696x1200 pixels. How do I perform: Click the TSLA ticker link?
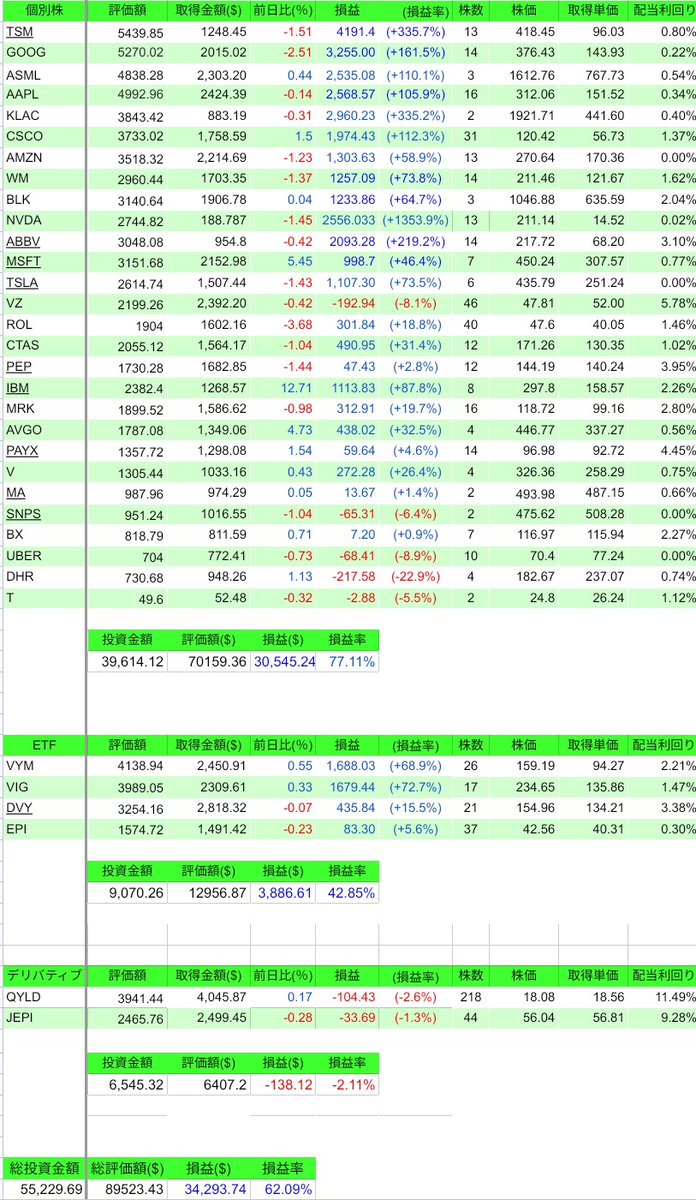click(20, 283)
